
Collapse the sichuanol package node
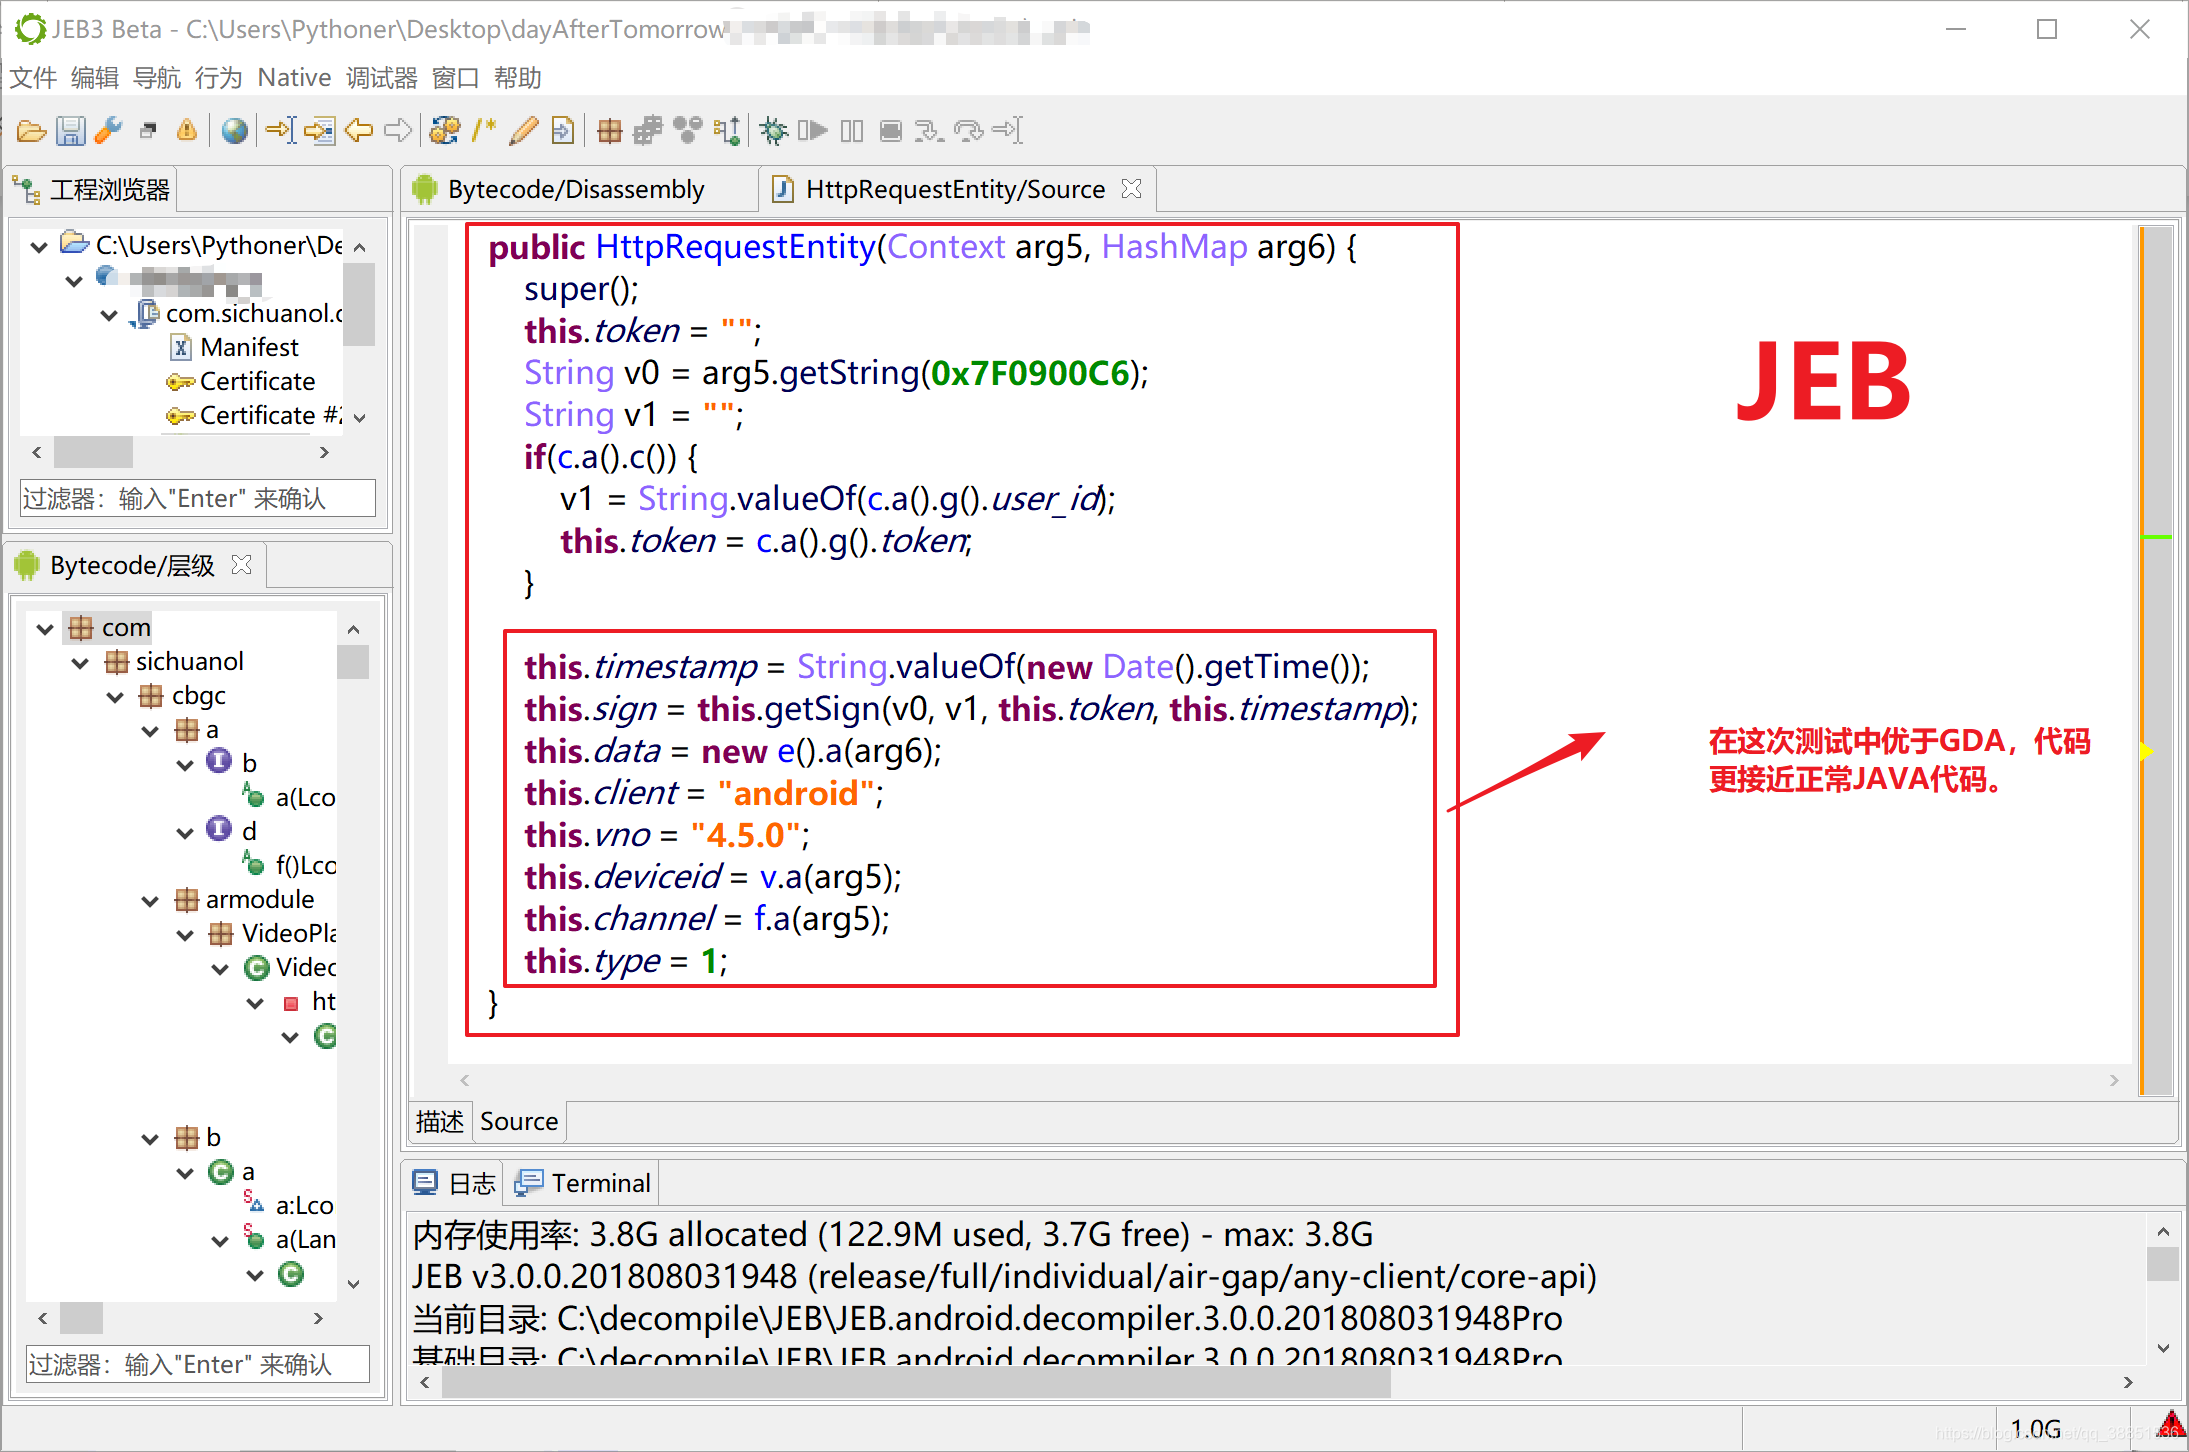(x=81, y=663)
